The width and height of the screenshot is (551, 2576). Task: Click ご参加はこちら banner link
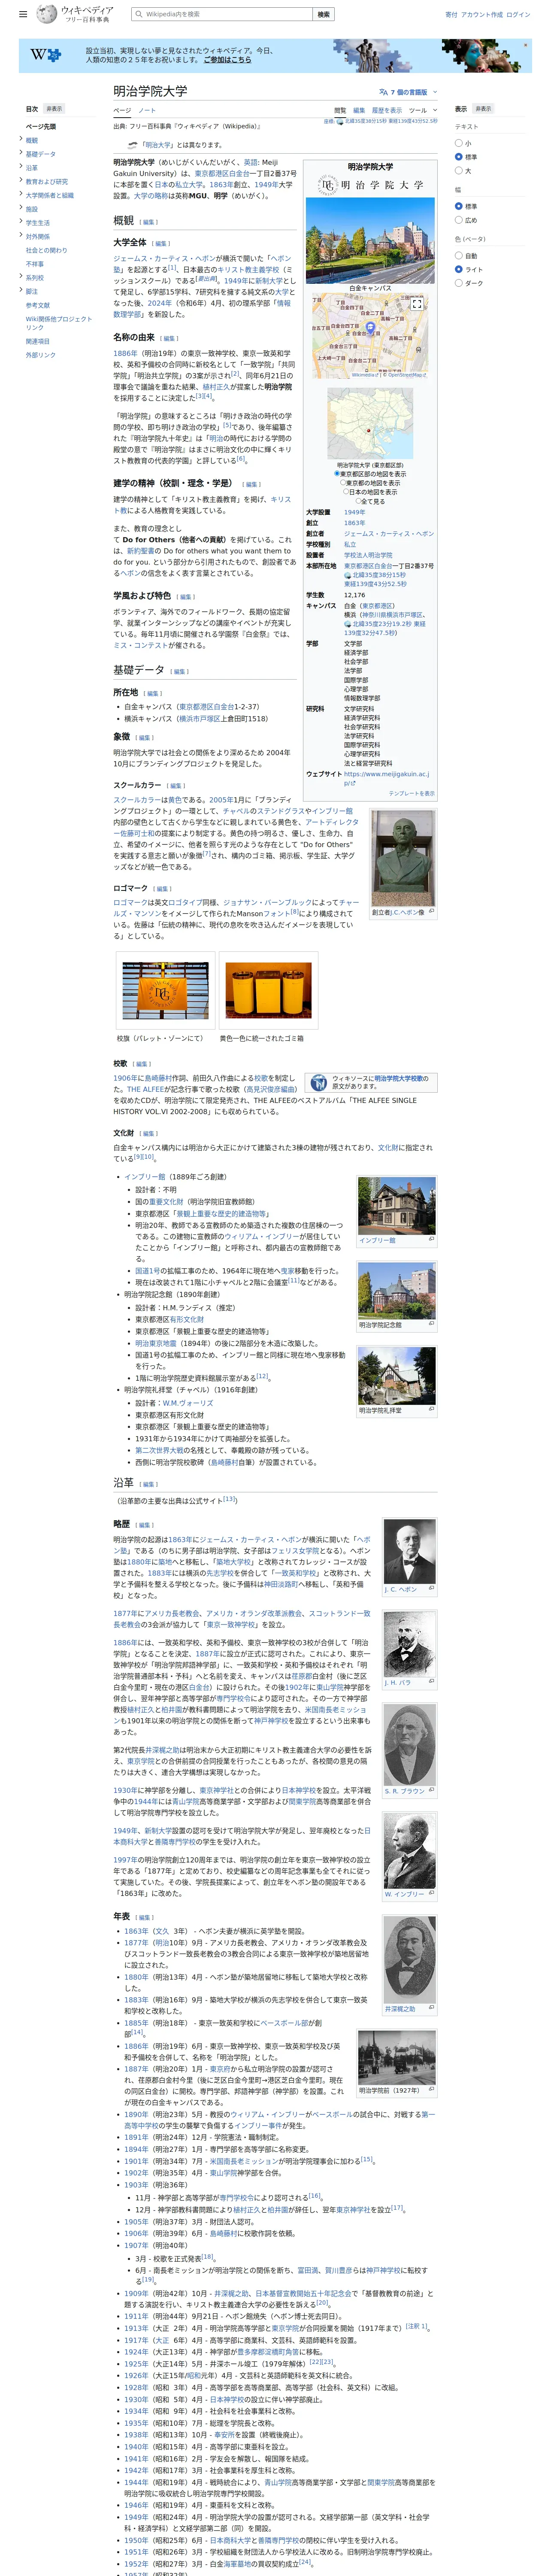click(x=228, y=60)
